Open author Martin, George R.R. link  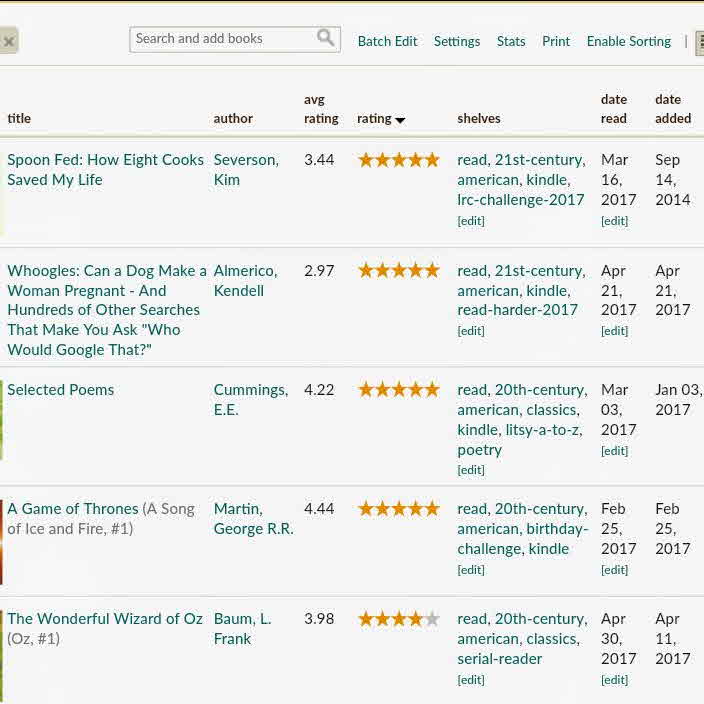click(253, 519)
